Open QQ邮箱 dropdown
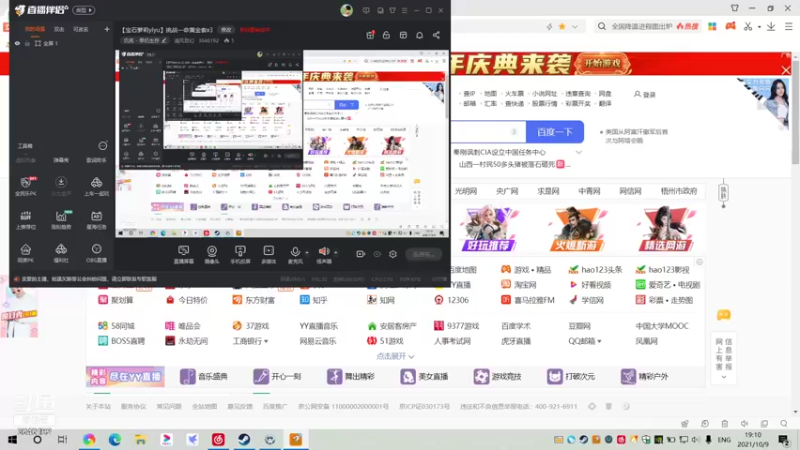Image resolution: width=800 pixels, height=450 pixels. coord(585,341)
